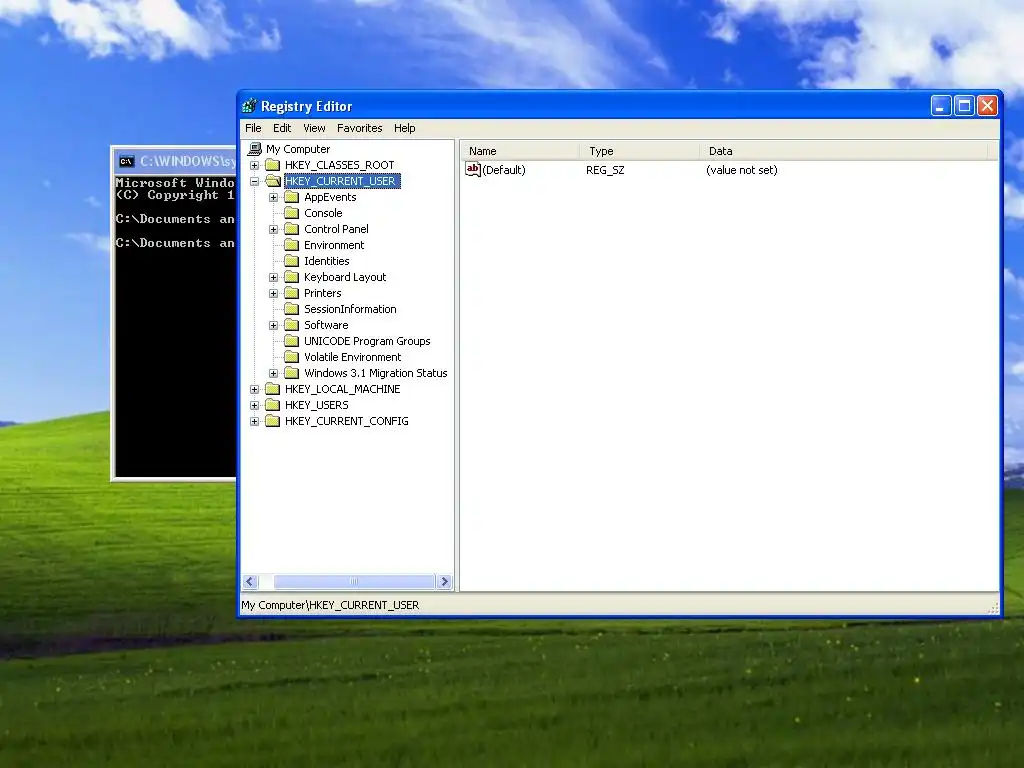Viewport: 1024px width, 768px height.
Task: Click the Environment folder icon
Action: click(292, 246)
